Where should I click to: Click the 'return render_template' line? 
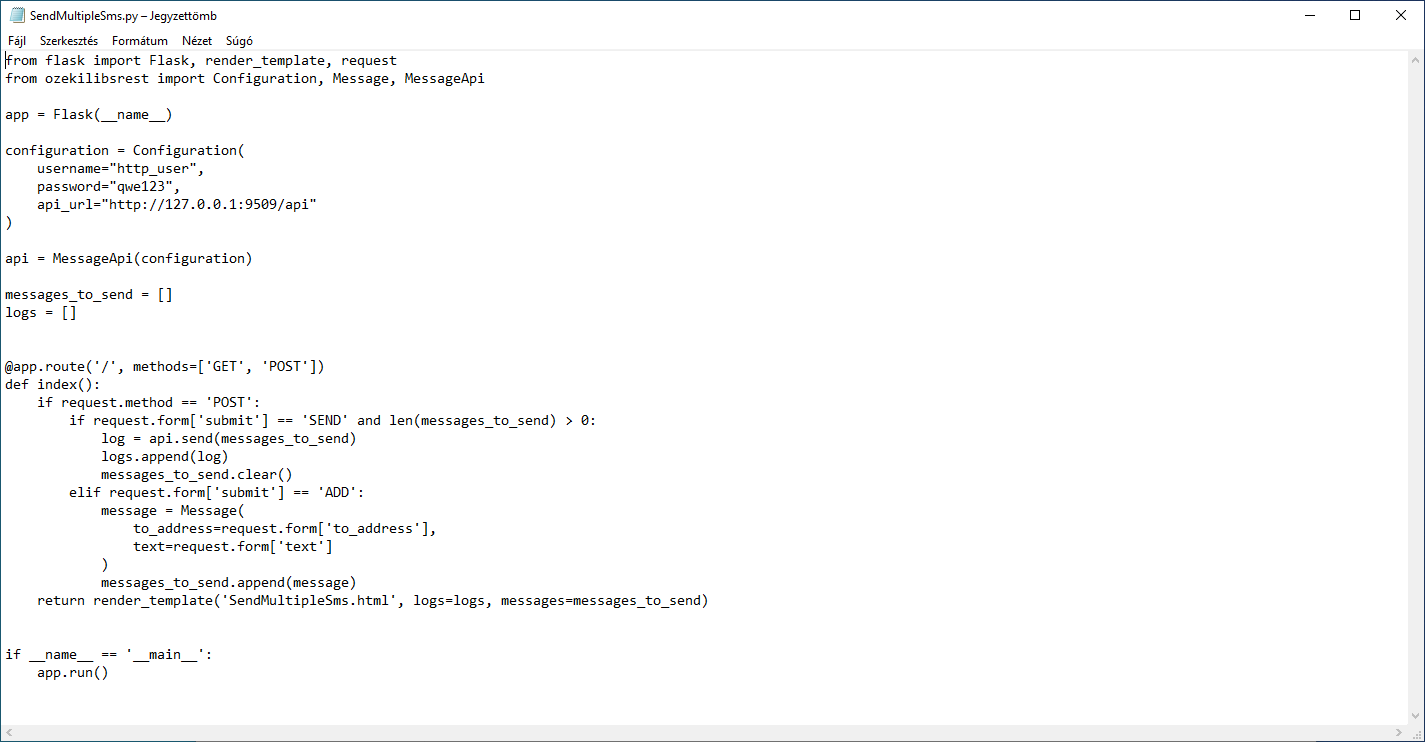point(373,600)
